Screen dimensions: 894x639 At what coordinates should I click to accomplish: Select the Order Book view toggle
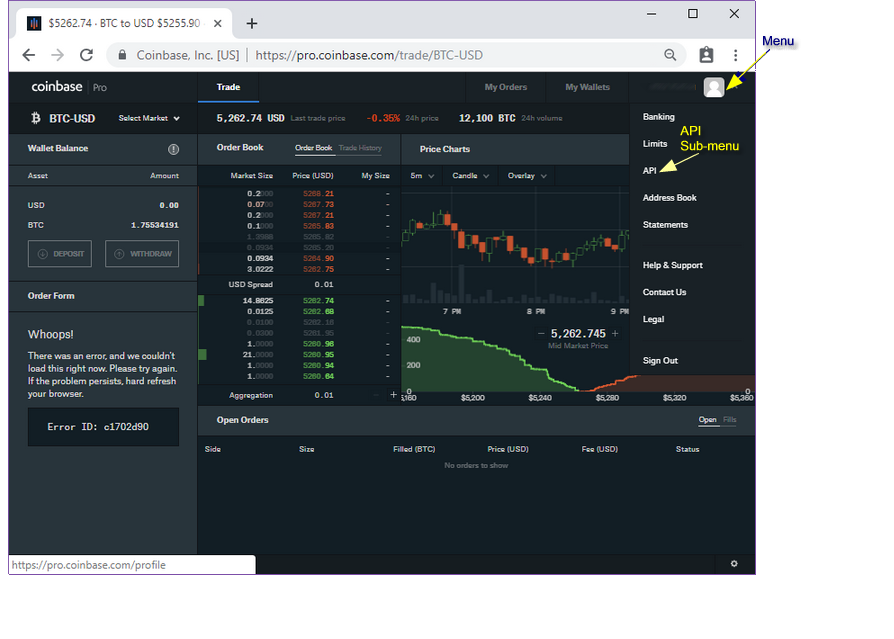tap(313, 148)
